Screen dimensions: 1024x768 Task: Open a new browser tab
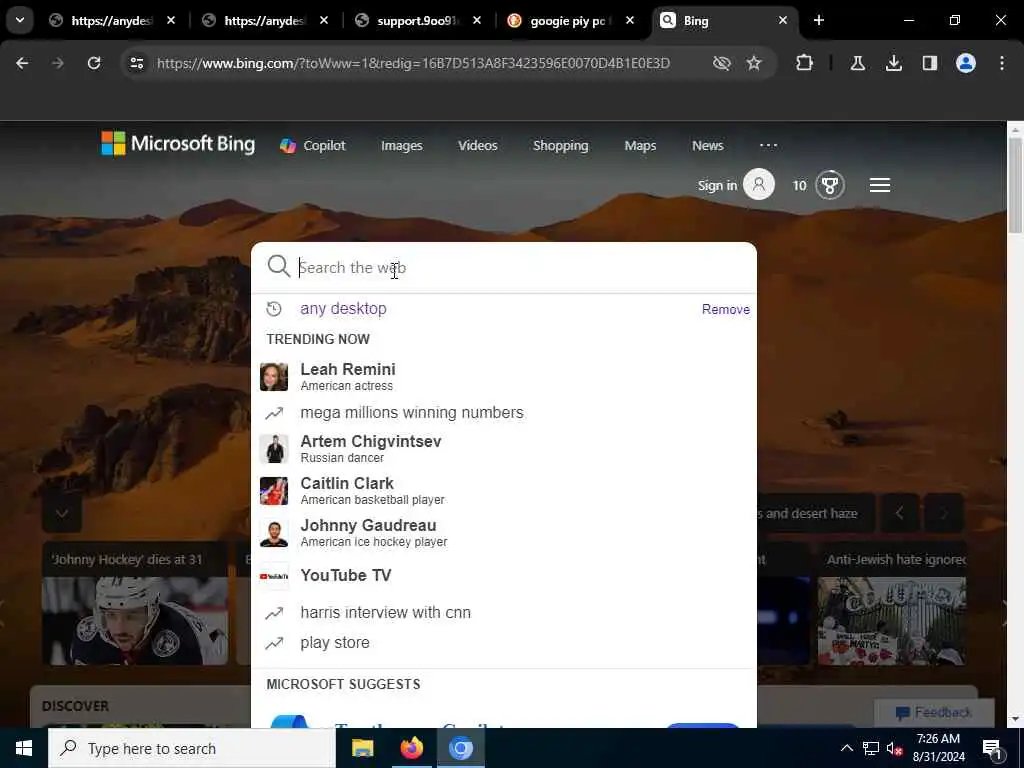819,20
